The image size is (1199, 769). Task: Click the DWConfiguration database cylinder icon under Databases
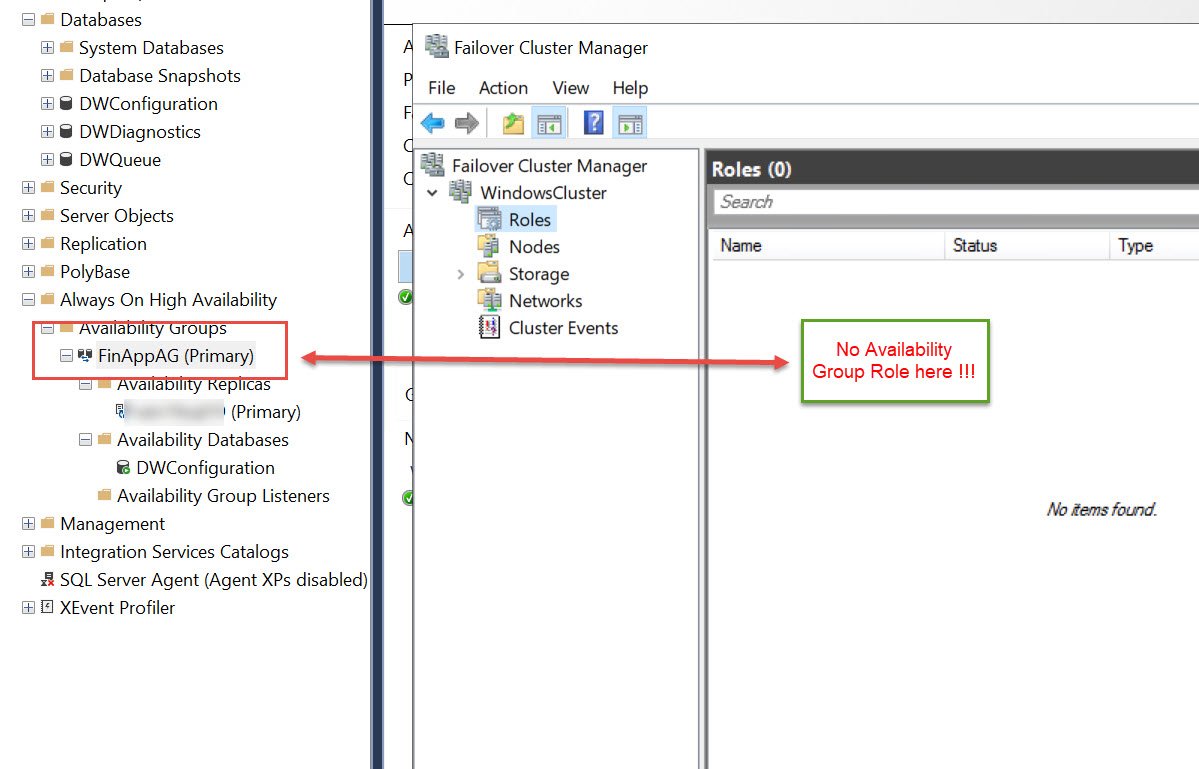click(x=67, y=103)
